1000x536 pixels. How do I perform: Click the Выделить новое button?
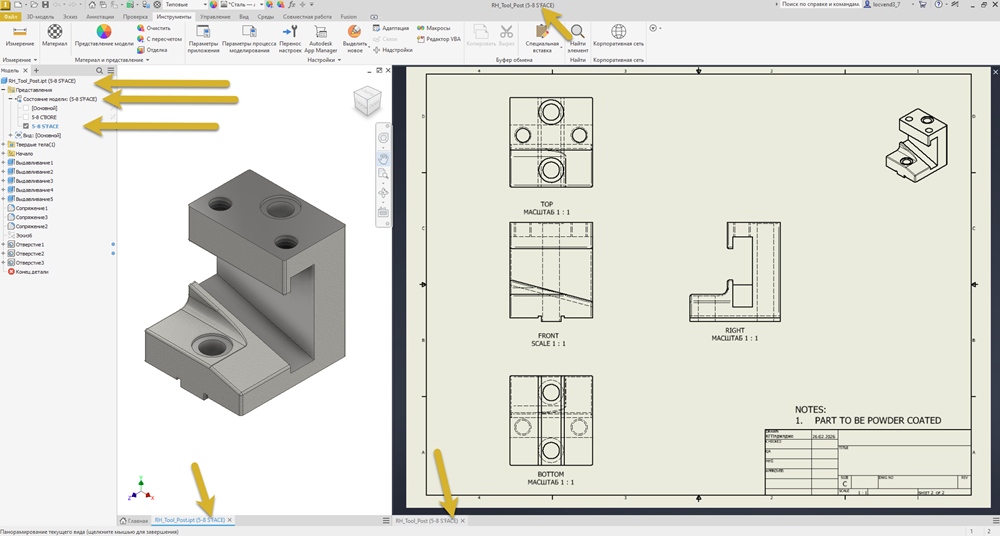[355, 39]
